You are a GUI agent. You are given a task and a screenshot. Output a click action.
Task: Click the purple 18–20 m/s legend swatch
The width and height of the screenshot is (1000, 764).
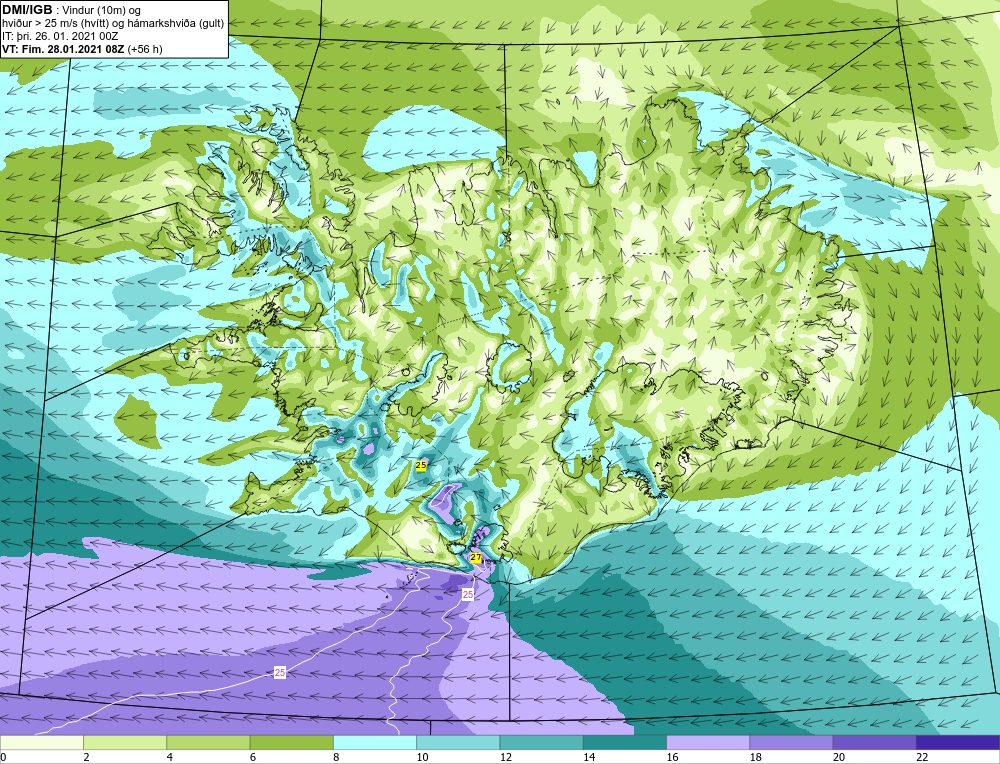(x=791, y=742)
